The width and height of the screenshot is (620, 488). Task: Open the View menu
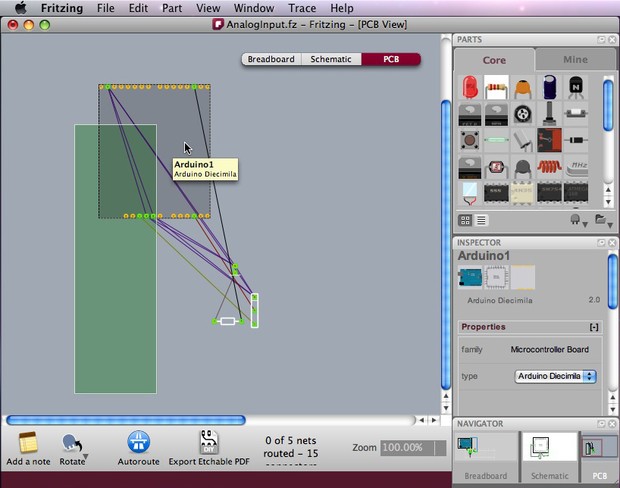[x=208, y=8]
